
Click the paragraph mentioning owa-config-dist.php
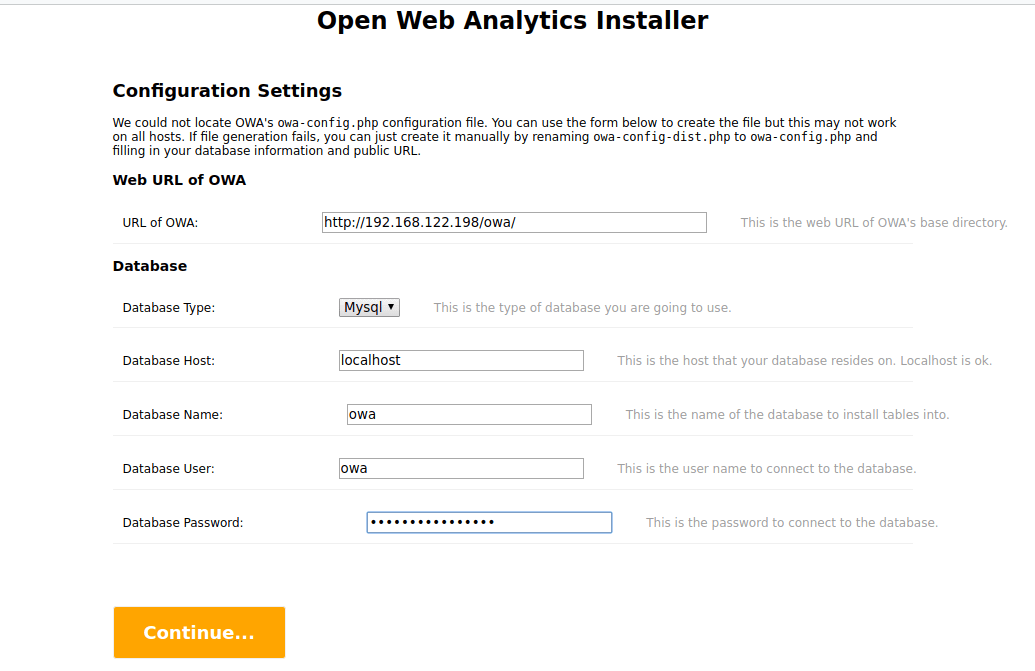coord(504,137)
